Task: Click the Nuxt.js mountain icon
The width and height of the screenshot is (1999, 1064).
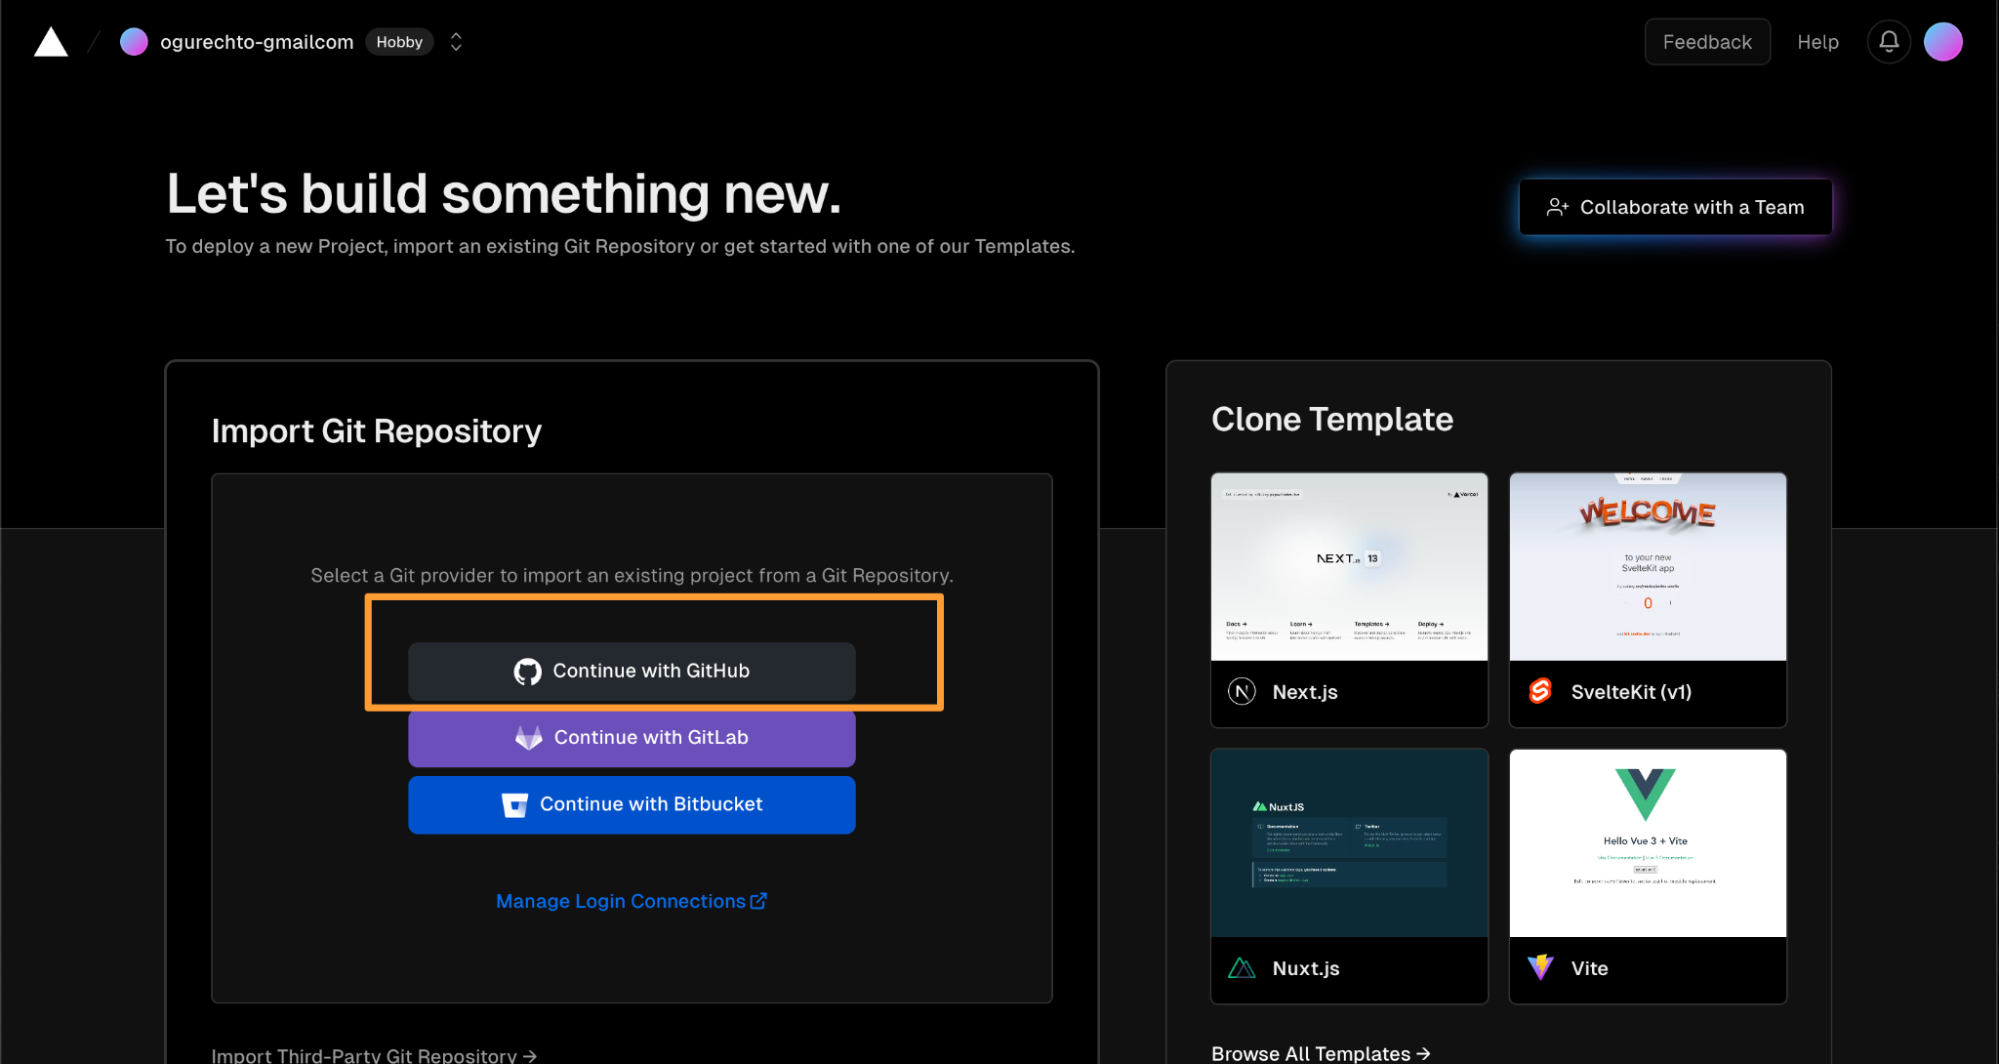Action: click(x=1241, y=968)
